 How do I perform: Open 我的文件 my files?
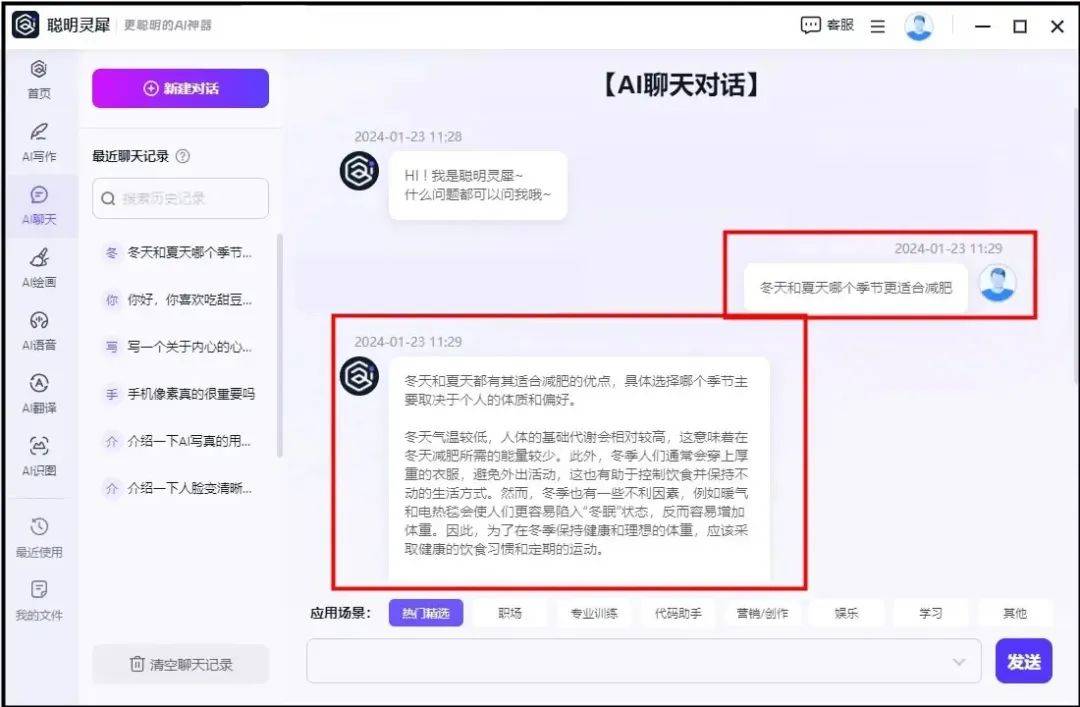click(39, 600)
